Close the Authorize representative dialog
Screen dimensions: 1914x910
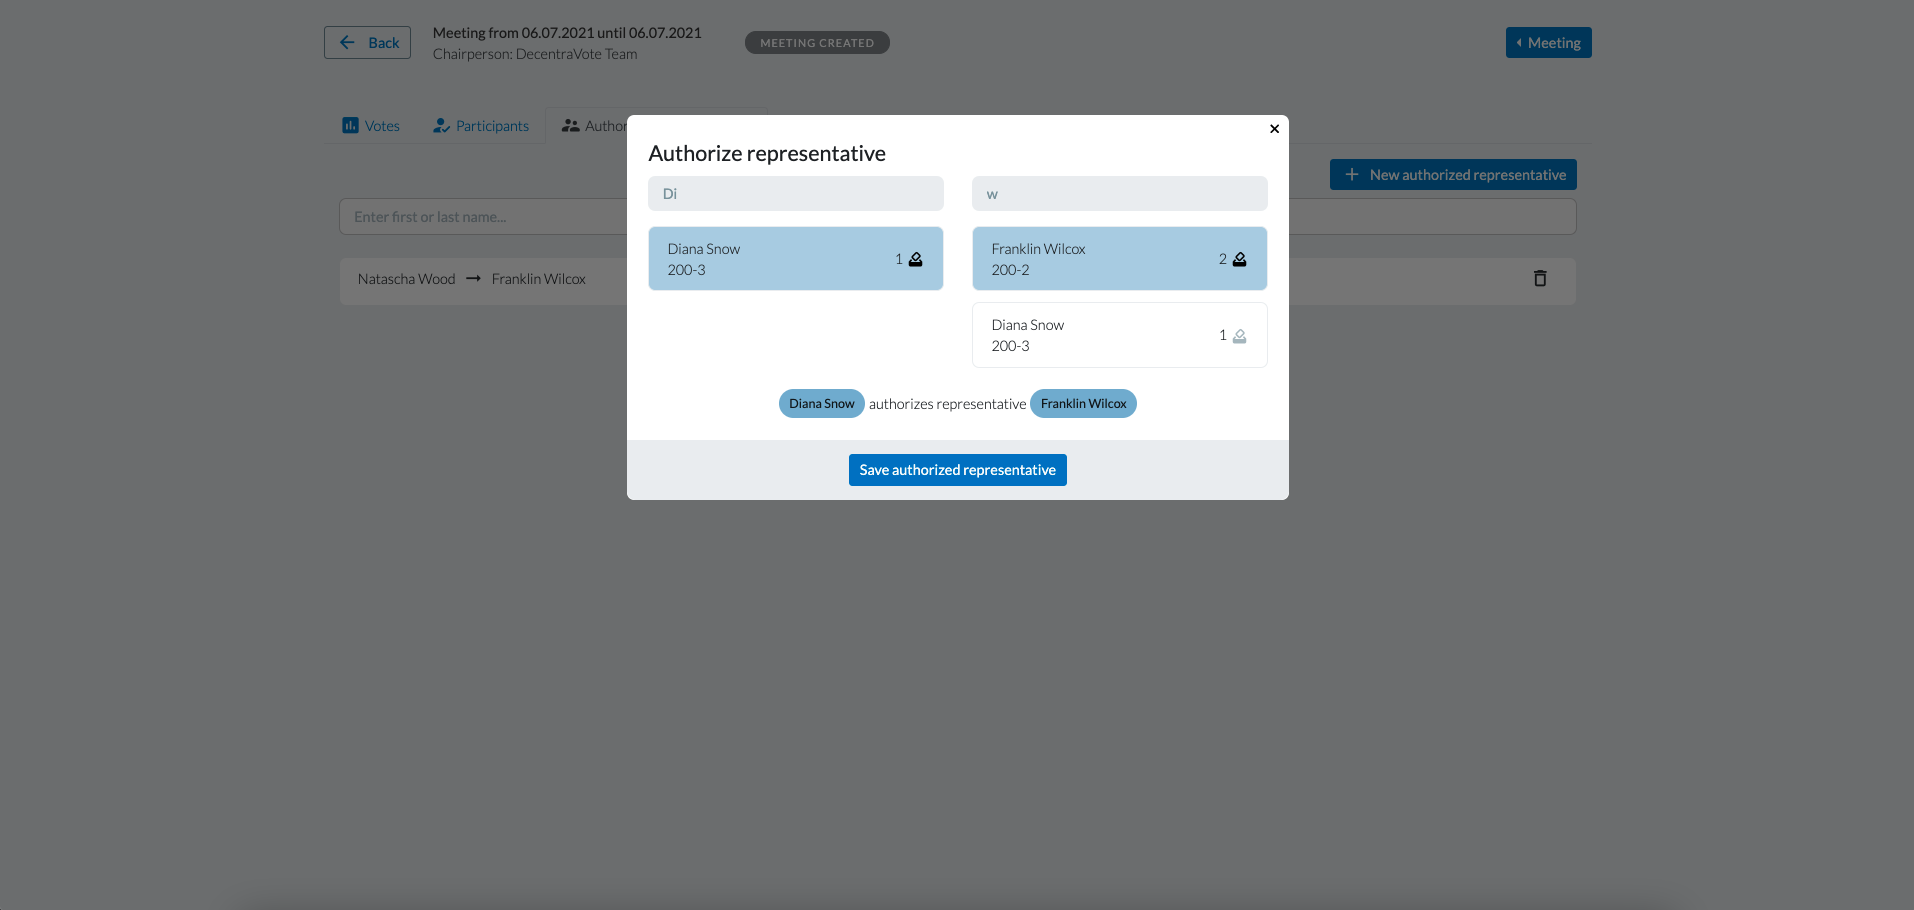click(x=1274, y=129)
